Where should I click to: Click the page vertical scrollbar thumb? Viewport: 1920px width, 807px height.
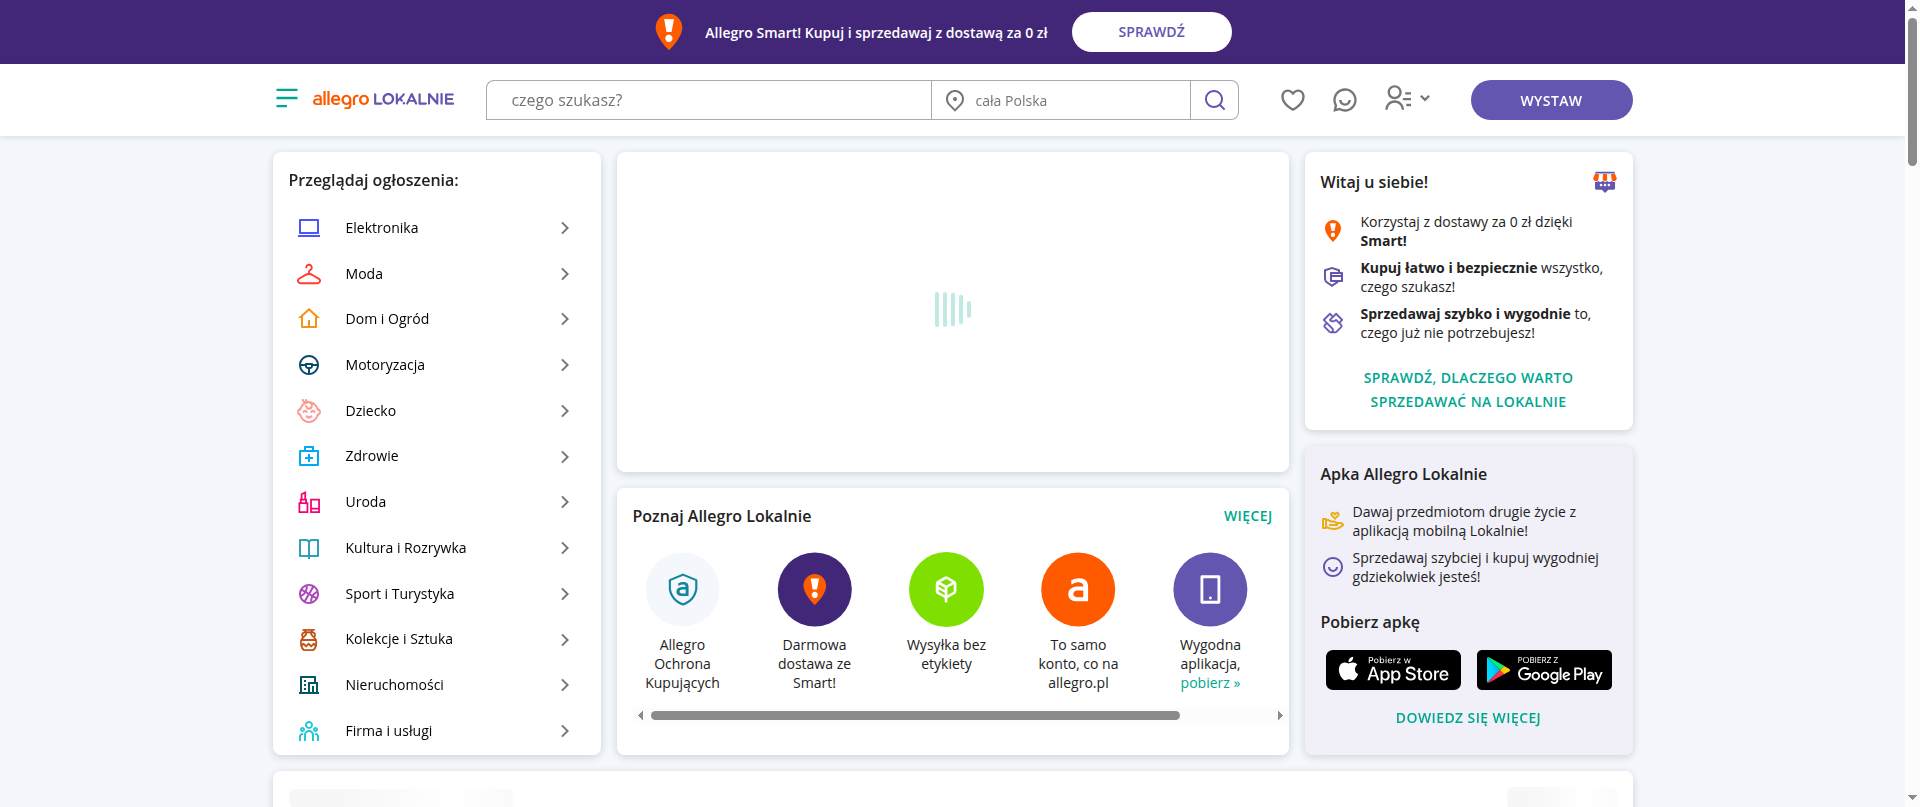1912,90
